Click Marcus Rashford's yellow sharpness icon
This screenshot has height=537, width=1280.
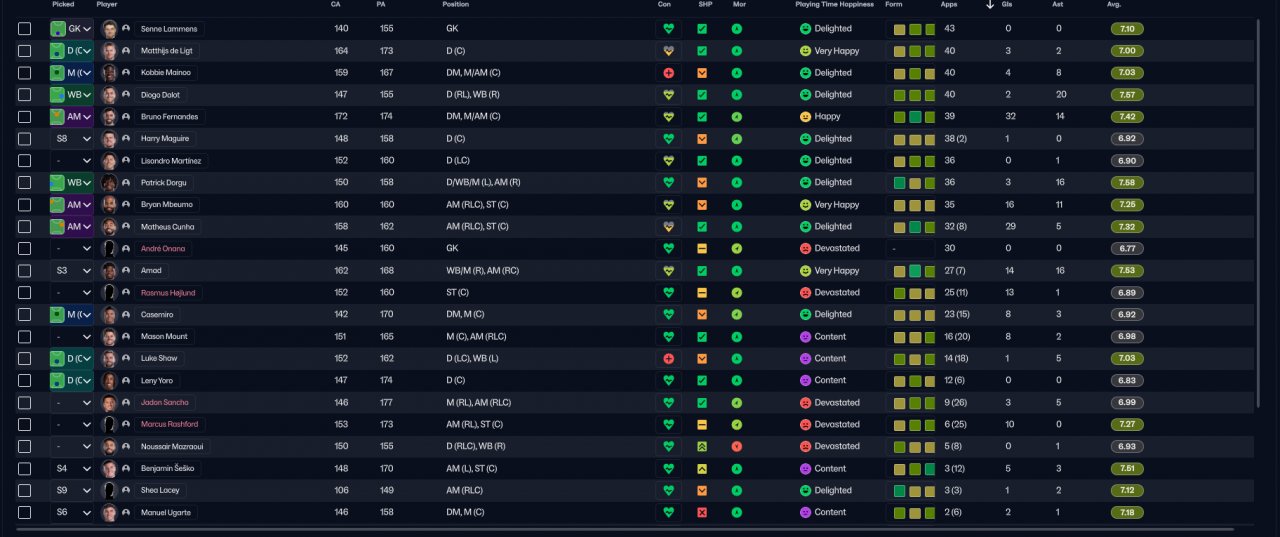(x=702, y=425)
